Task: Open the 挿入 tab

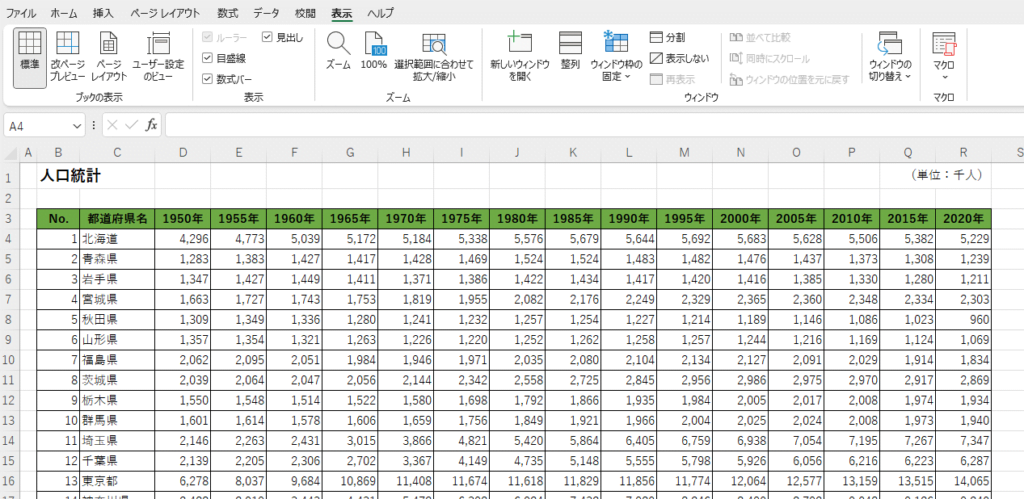Action: pyautogui.click(x=103, y=13)
